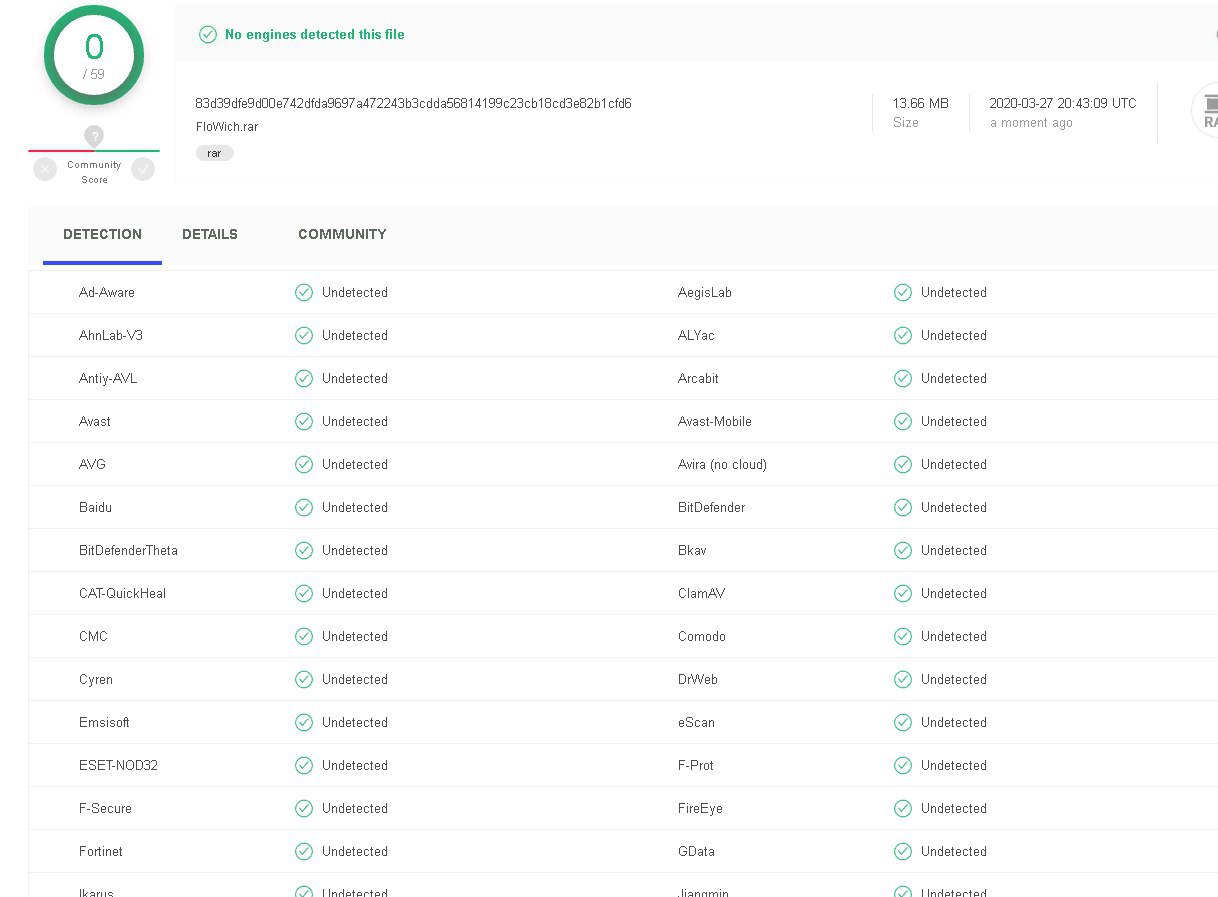The height and width of the screenshot is (897, 1218).
Task: Click the community score question mark marker
Action: (94, 136)
